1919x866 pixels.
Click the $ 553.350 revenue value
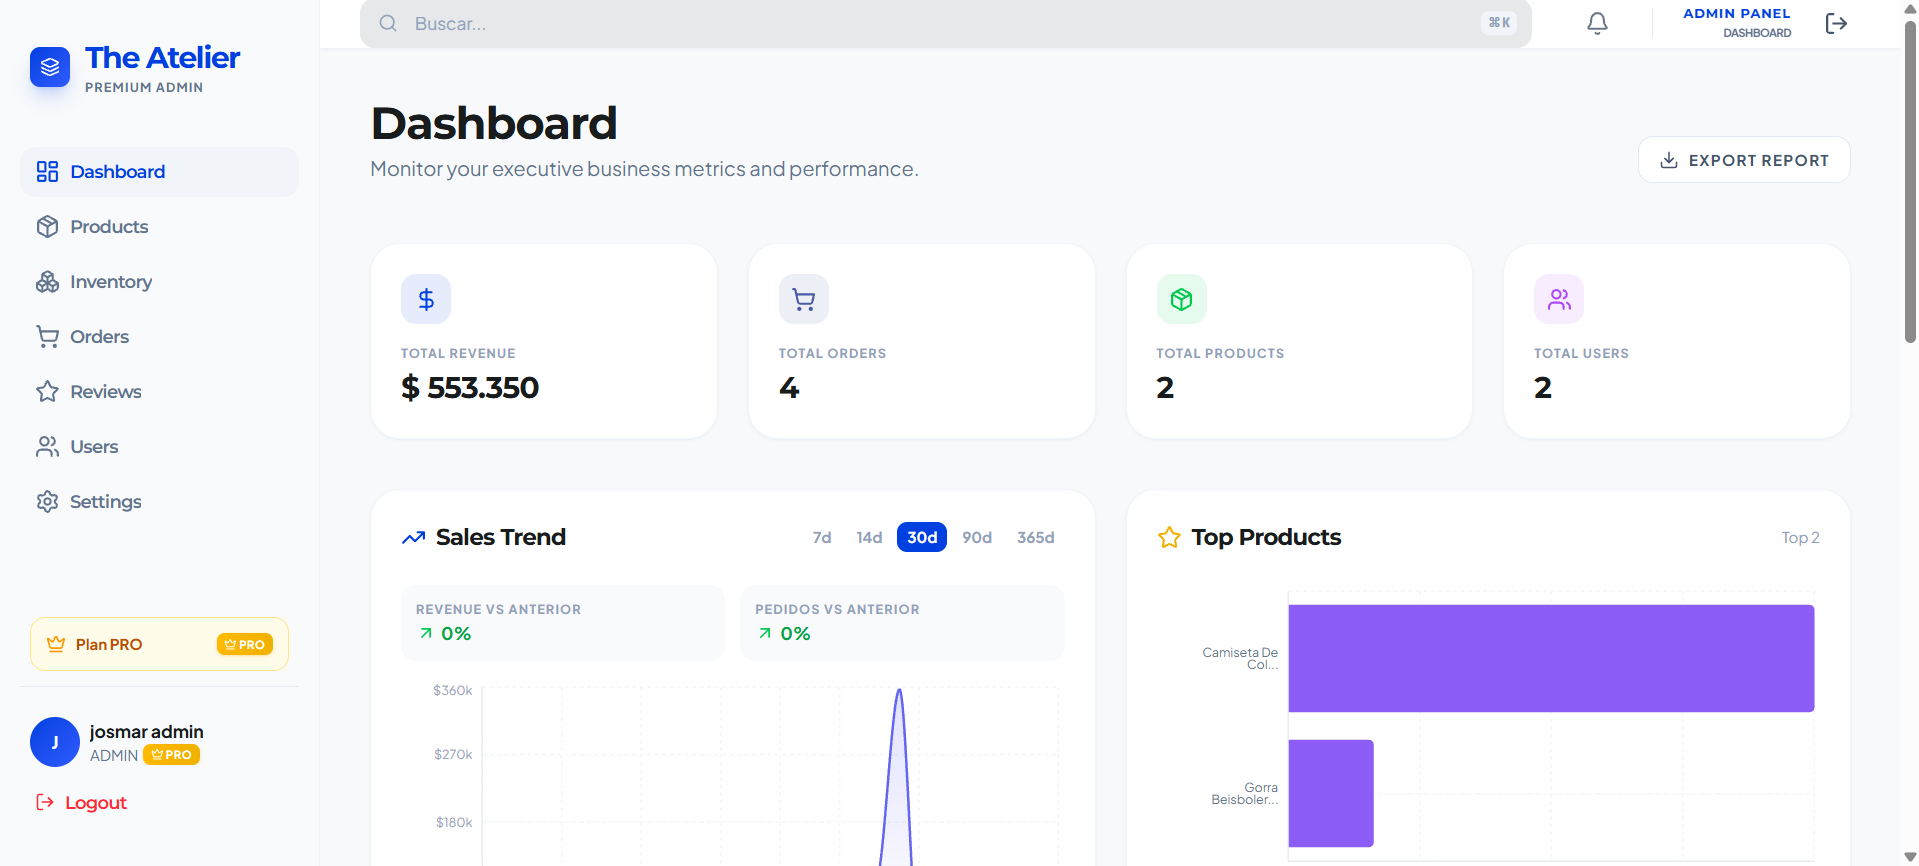pos(470,388)
